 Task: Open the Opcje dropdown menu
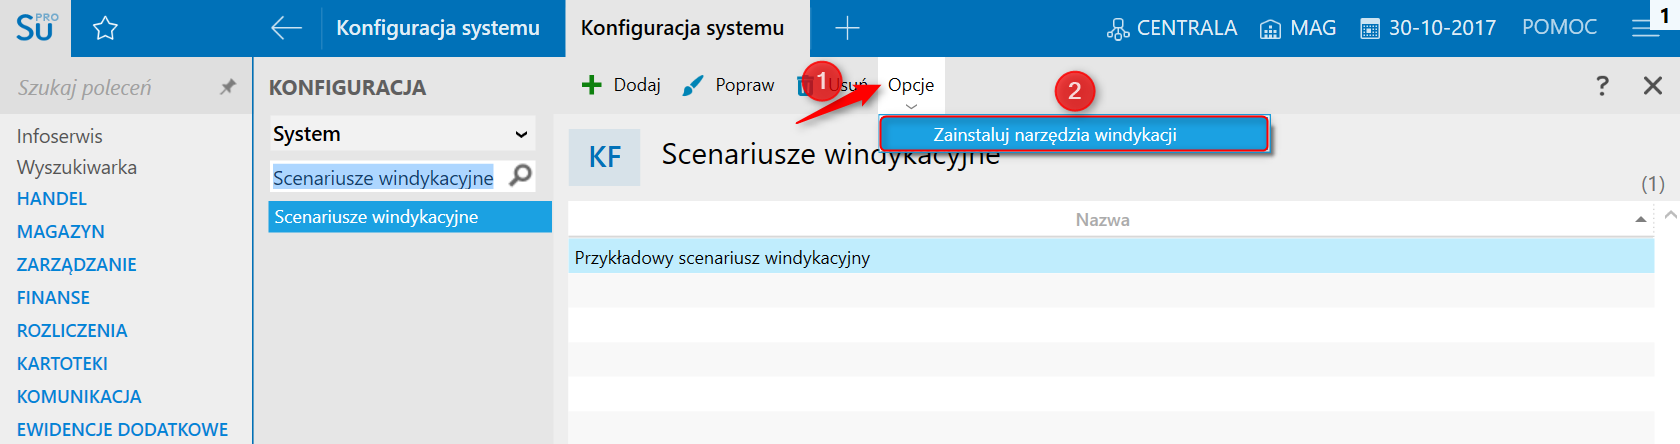coord(911,87)
